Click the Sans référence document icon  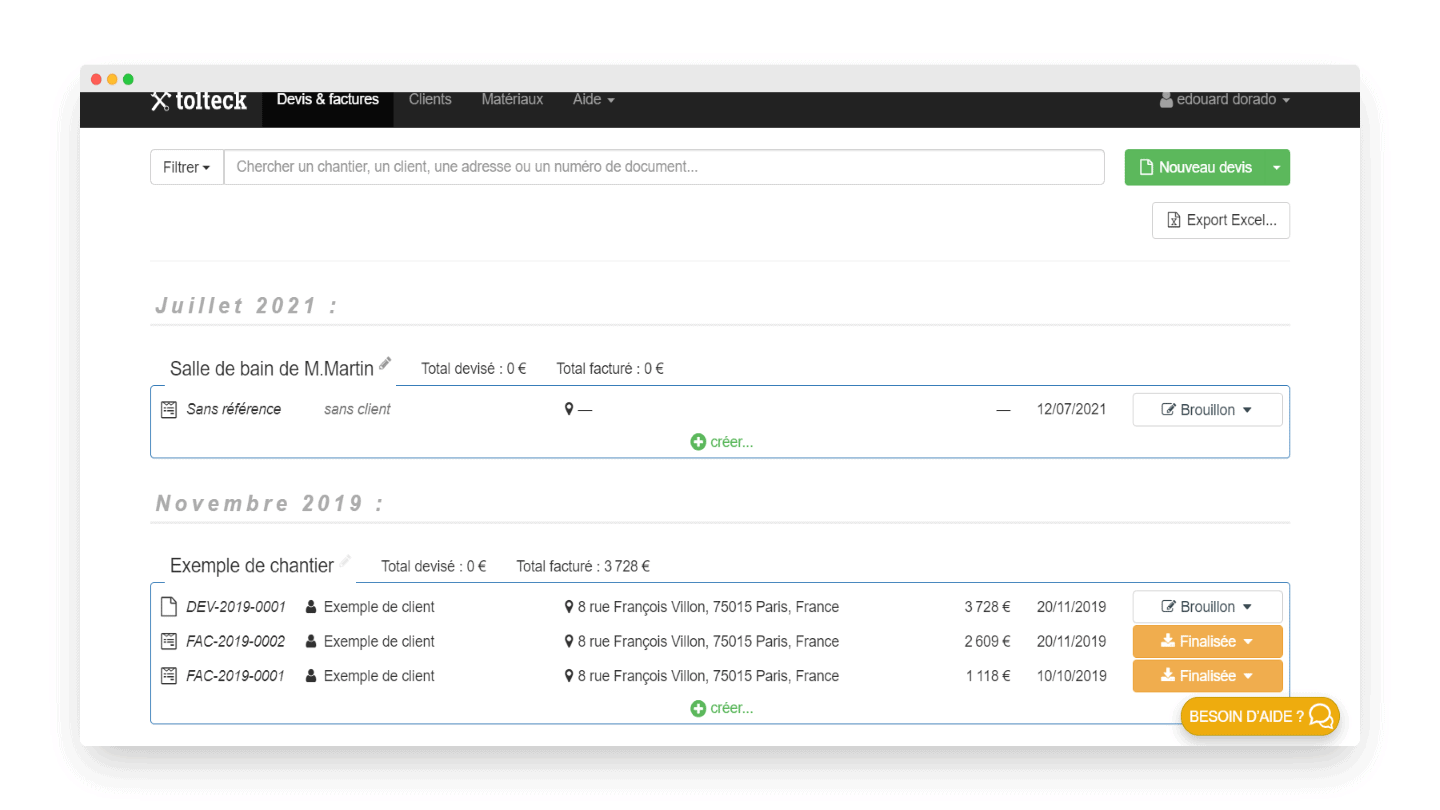[x=169, y=409]
